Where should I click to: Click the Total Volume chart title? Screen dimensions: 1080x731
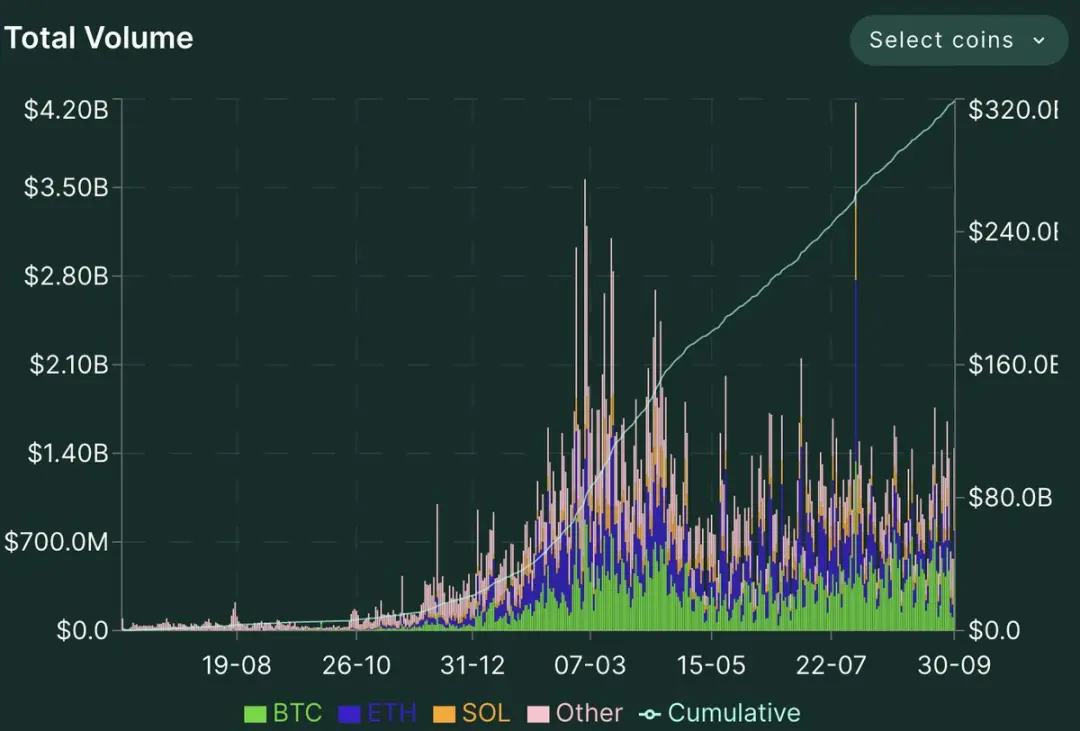point(98,38)
